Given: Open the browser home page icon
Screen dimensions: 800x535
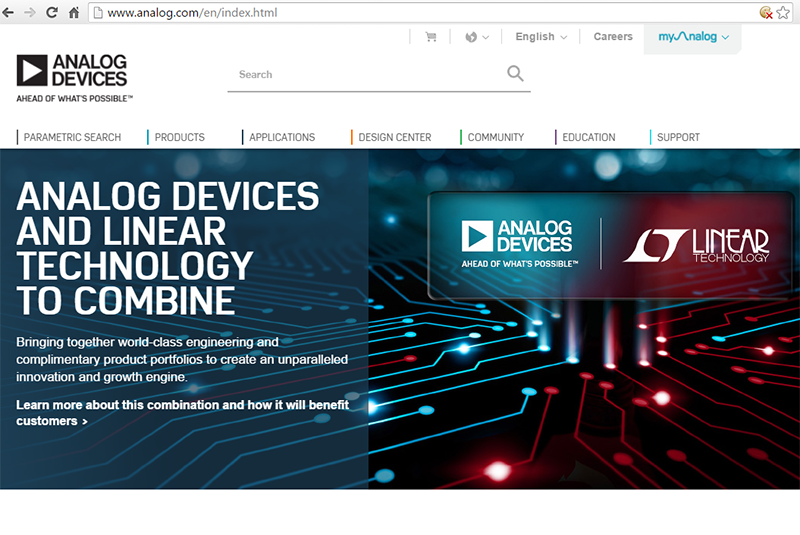Looking at the screenshot, I should [x=74, y=12].
